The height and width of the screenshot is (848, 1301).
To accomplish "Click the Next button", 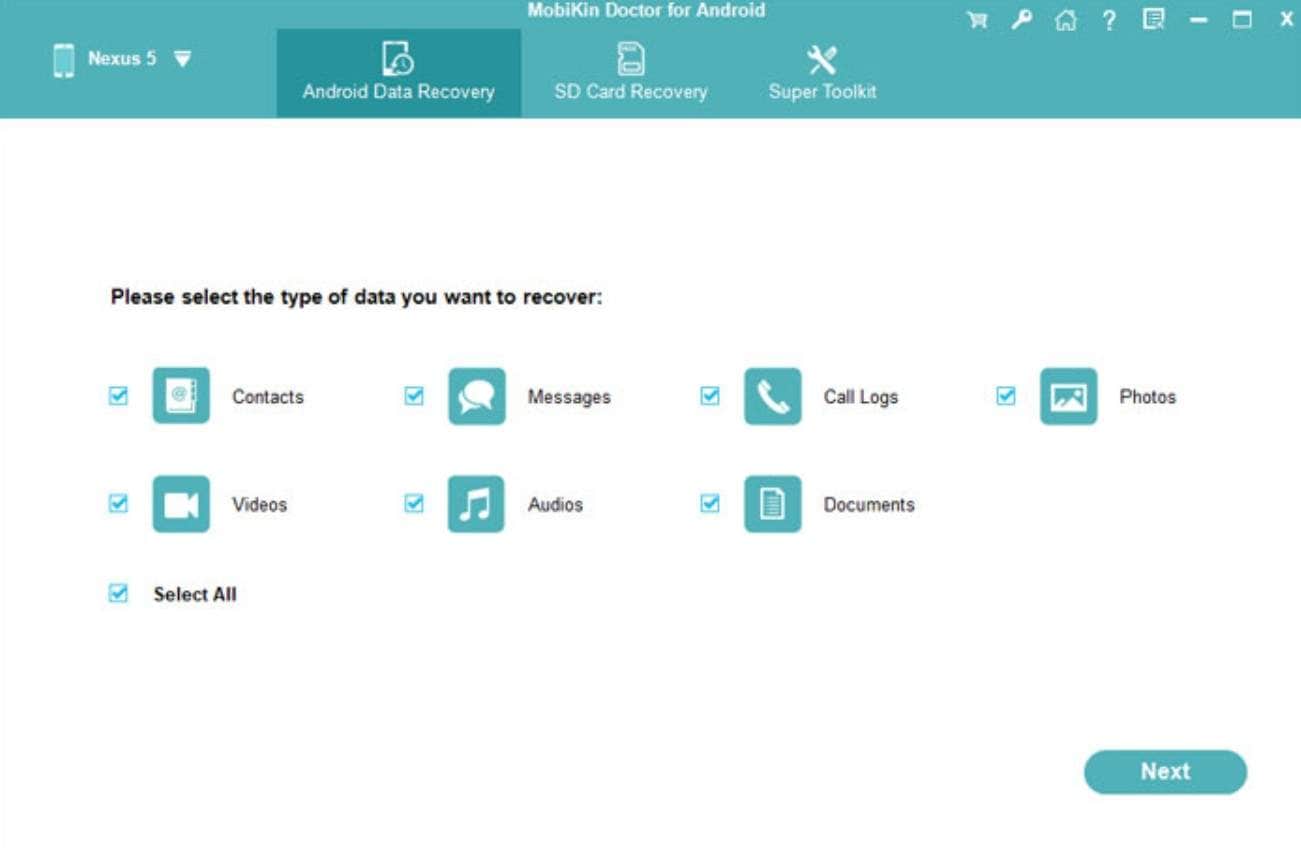I will pos(1166,772).
